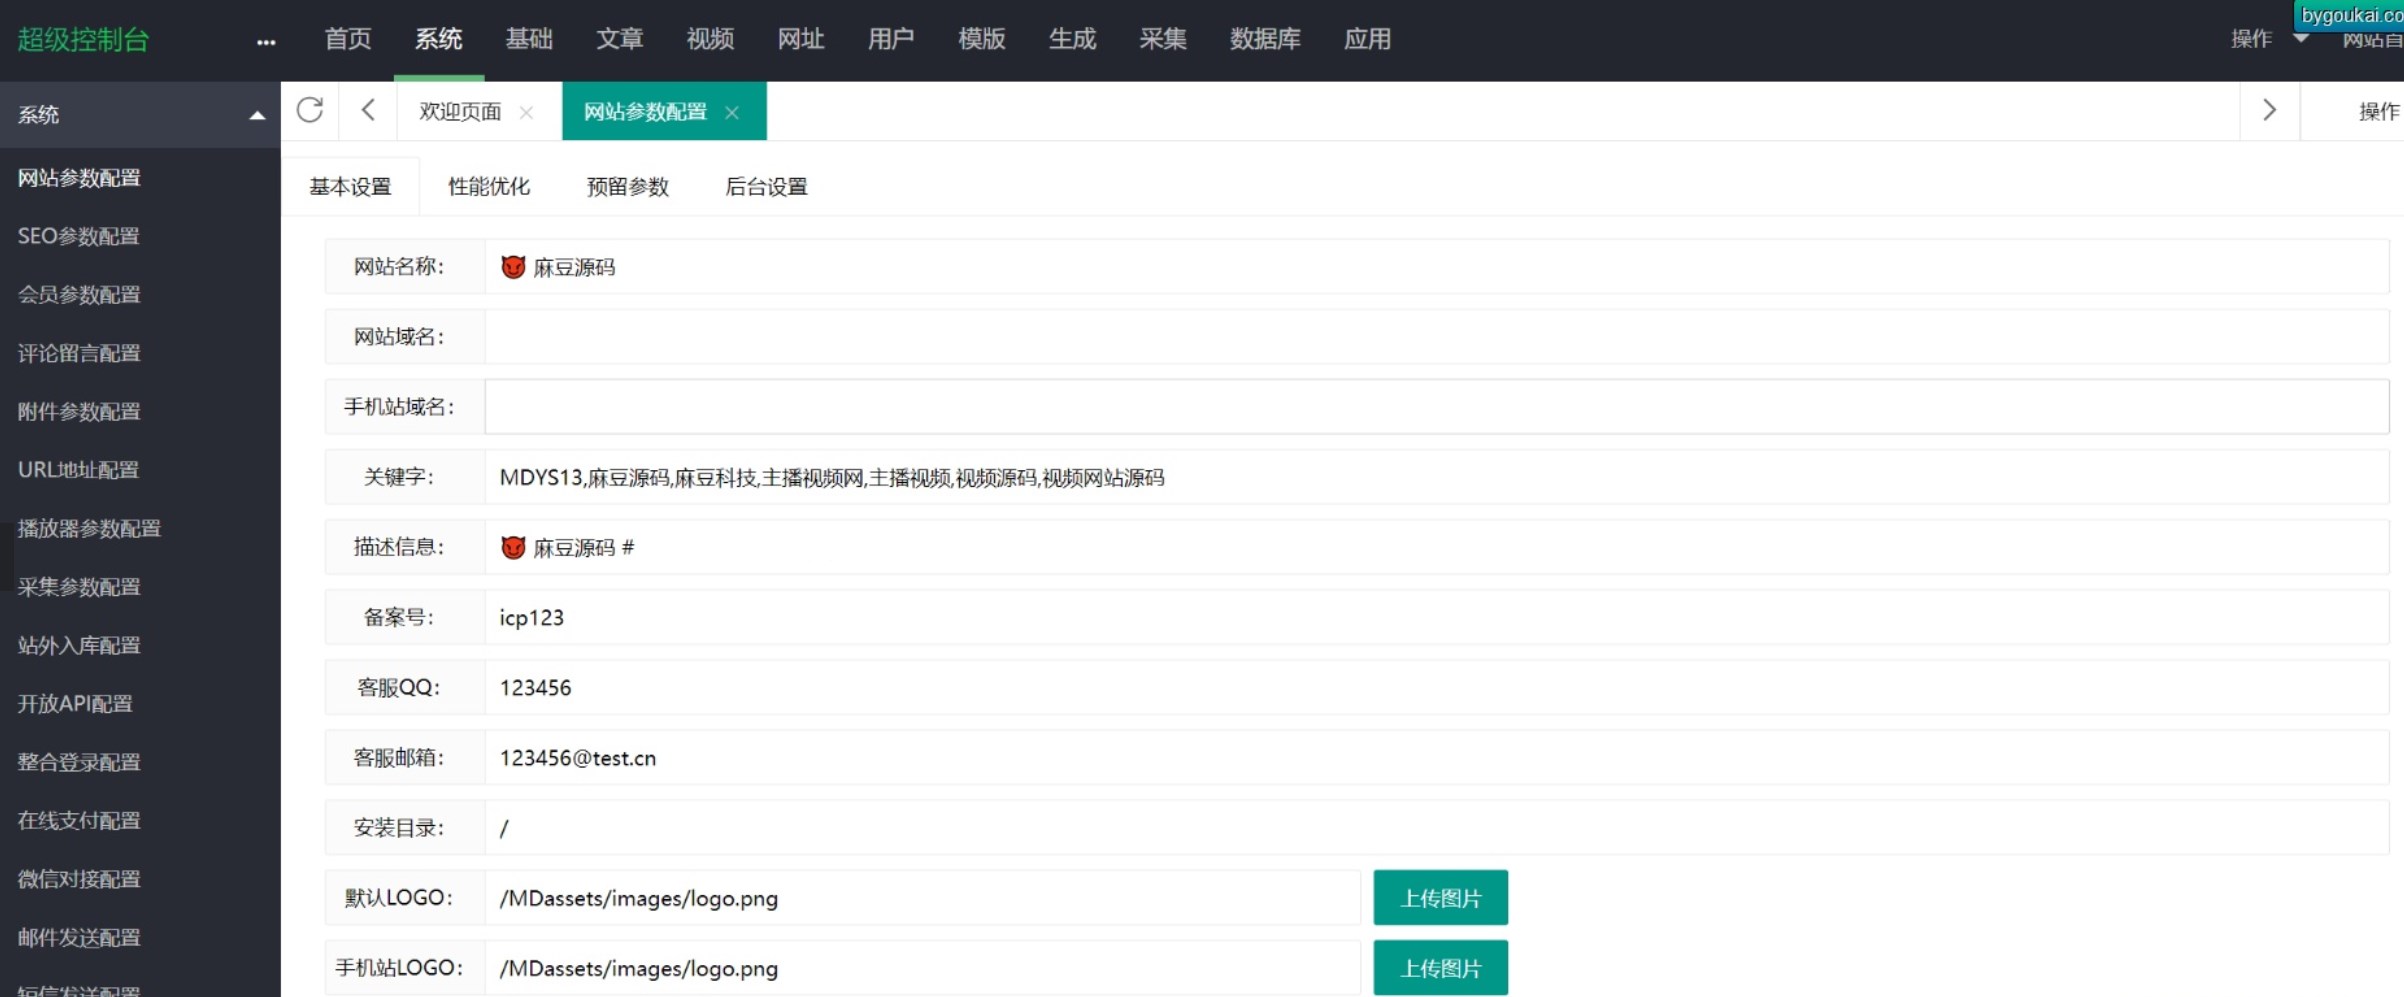Open 会员参数配置 in the sidebar

79,295
